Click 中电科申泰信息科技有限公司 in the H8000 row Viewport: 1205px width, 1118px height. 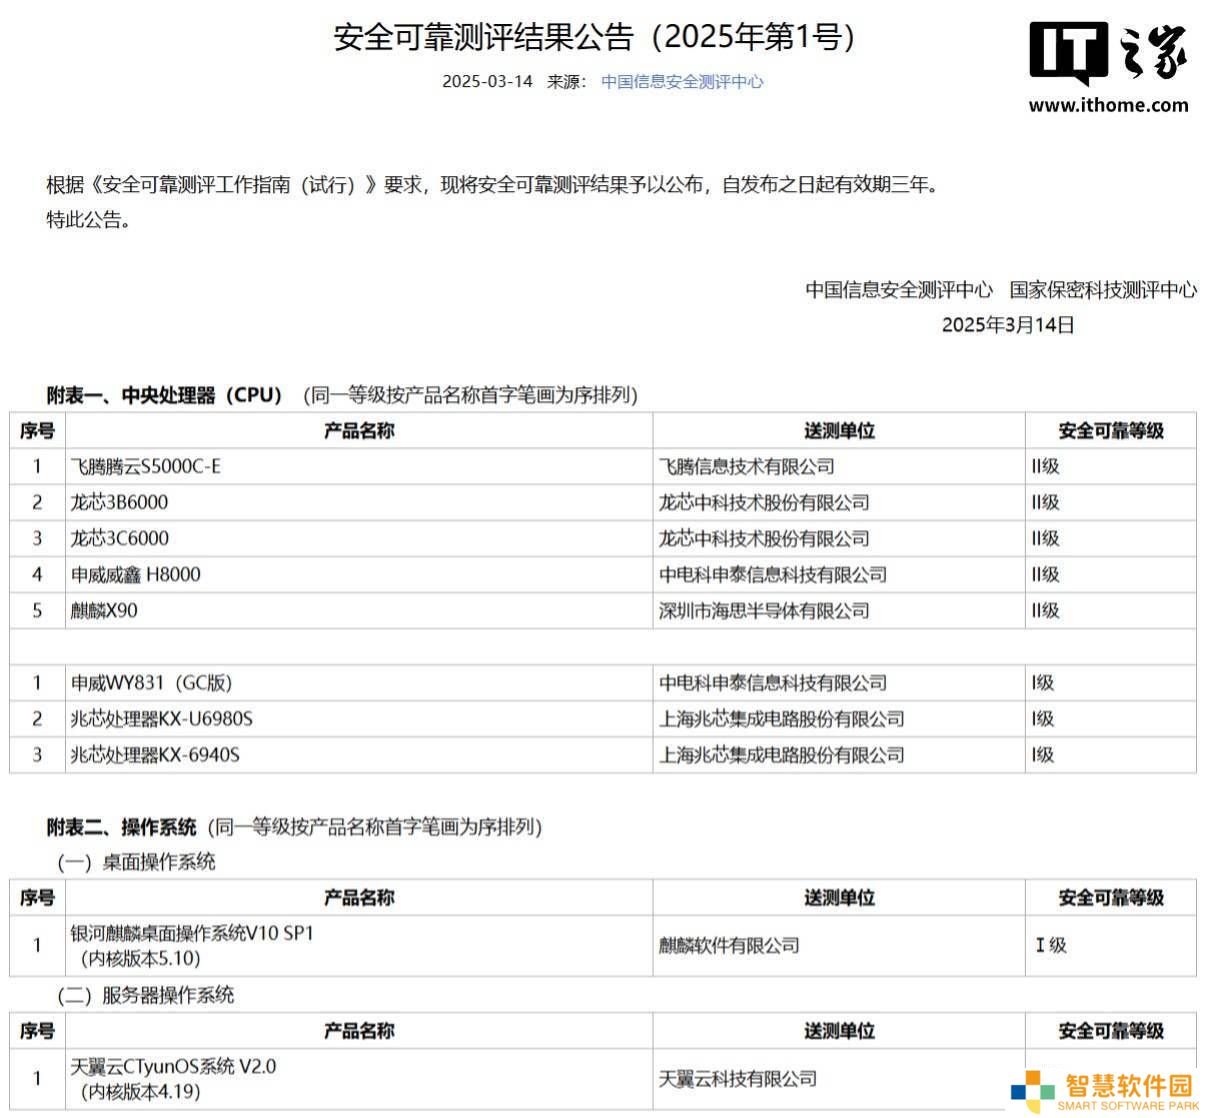tap(839, 574)
